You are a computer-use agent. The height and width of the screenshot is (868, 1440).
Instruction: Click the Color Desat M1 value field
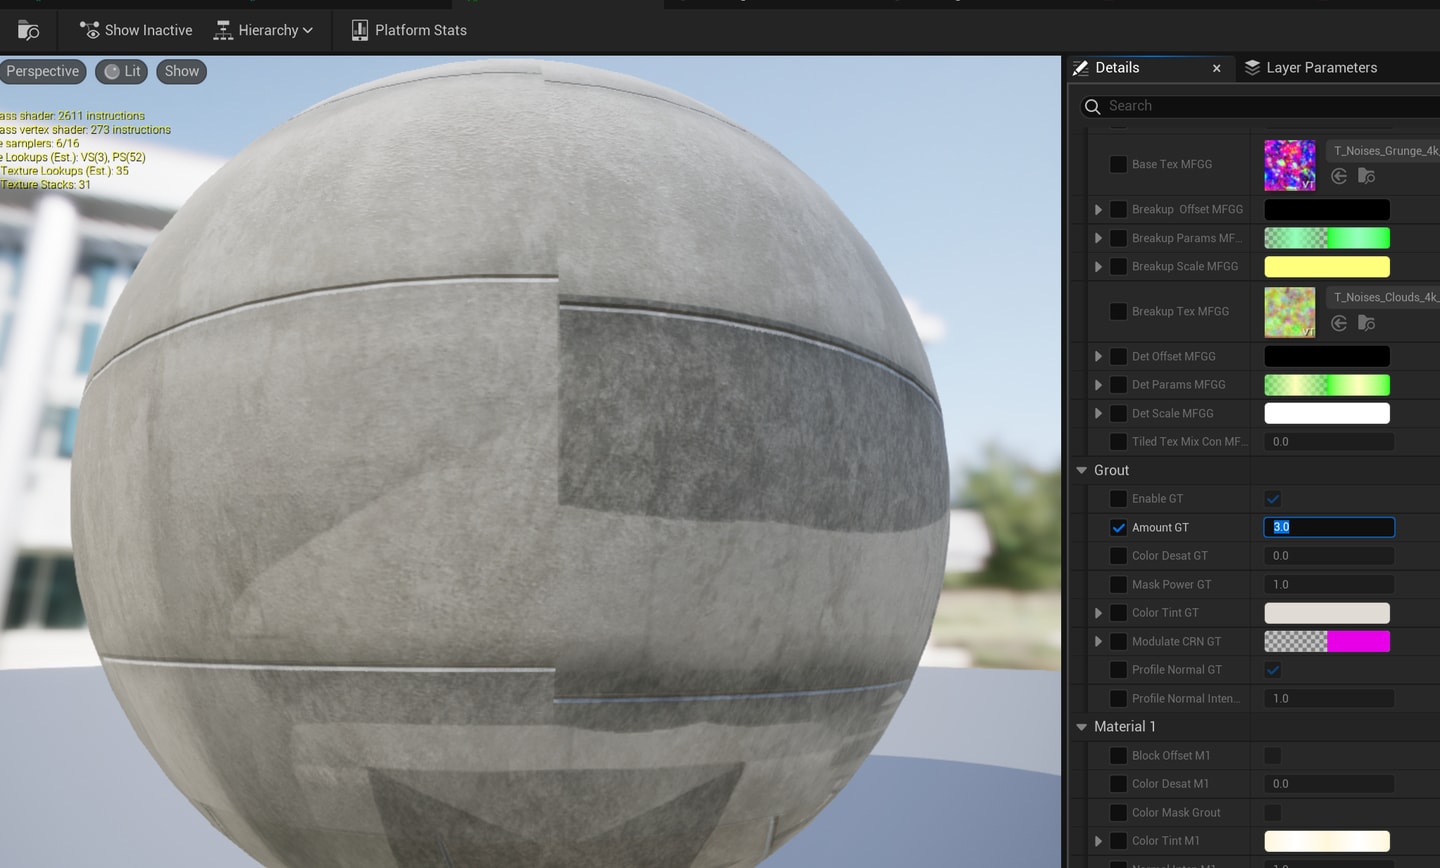(x=1329, y=784)
